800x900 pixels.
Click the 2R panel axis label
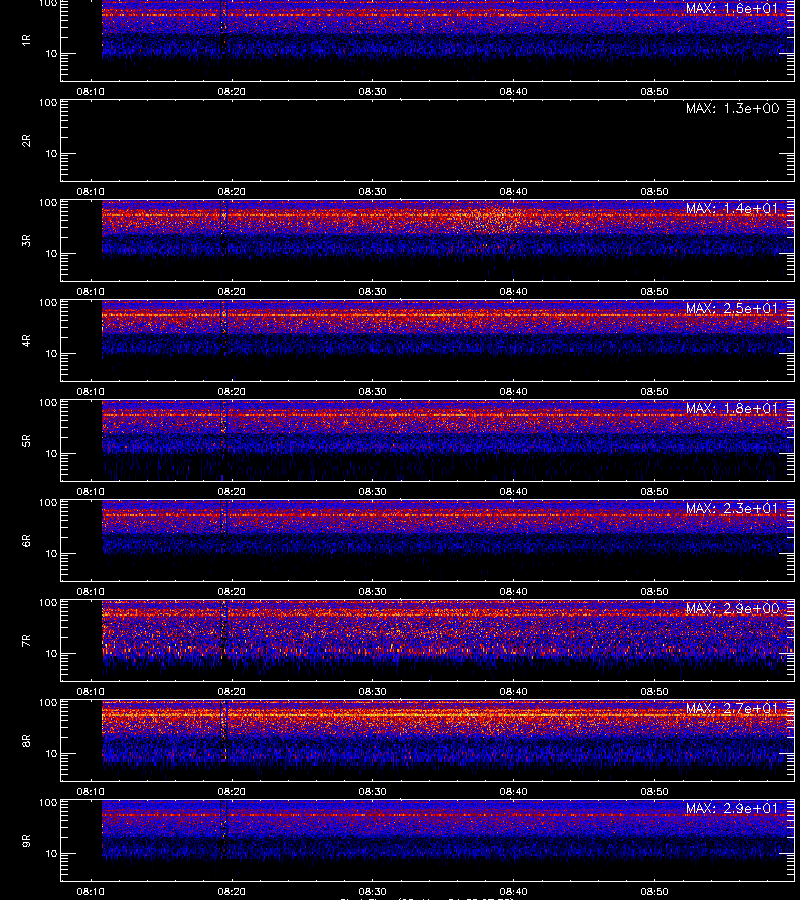26,141
